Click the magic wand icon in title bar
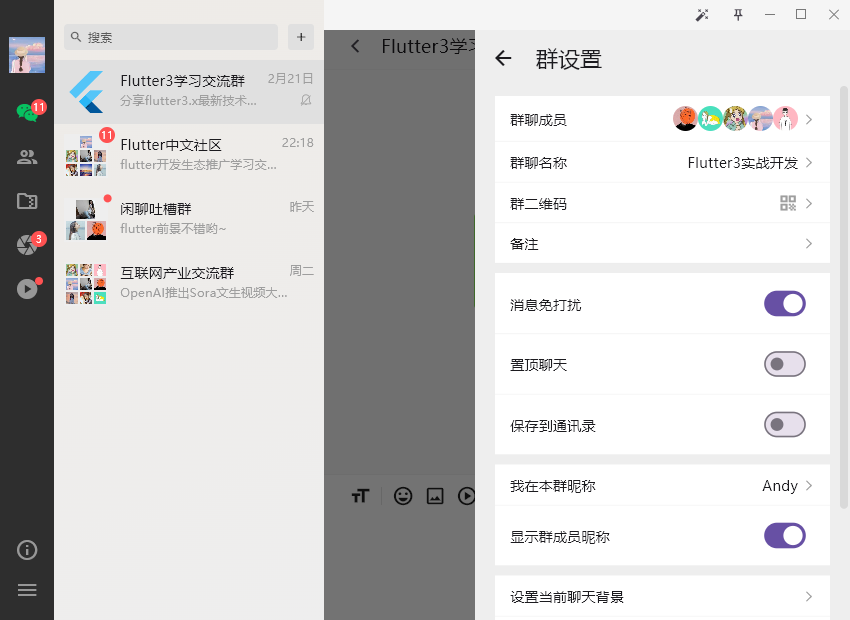This screenshot has width=850, height=620. tap(702, 15)
